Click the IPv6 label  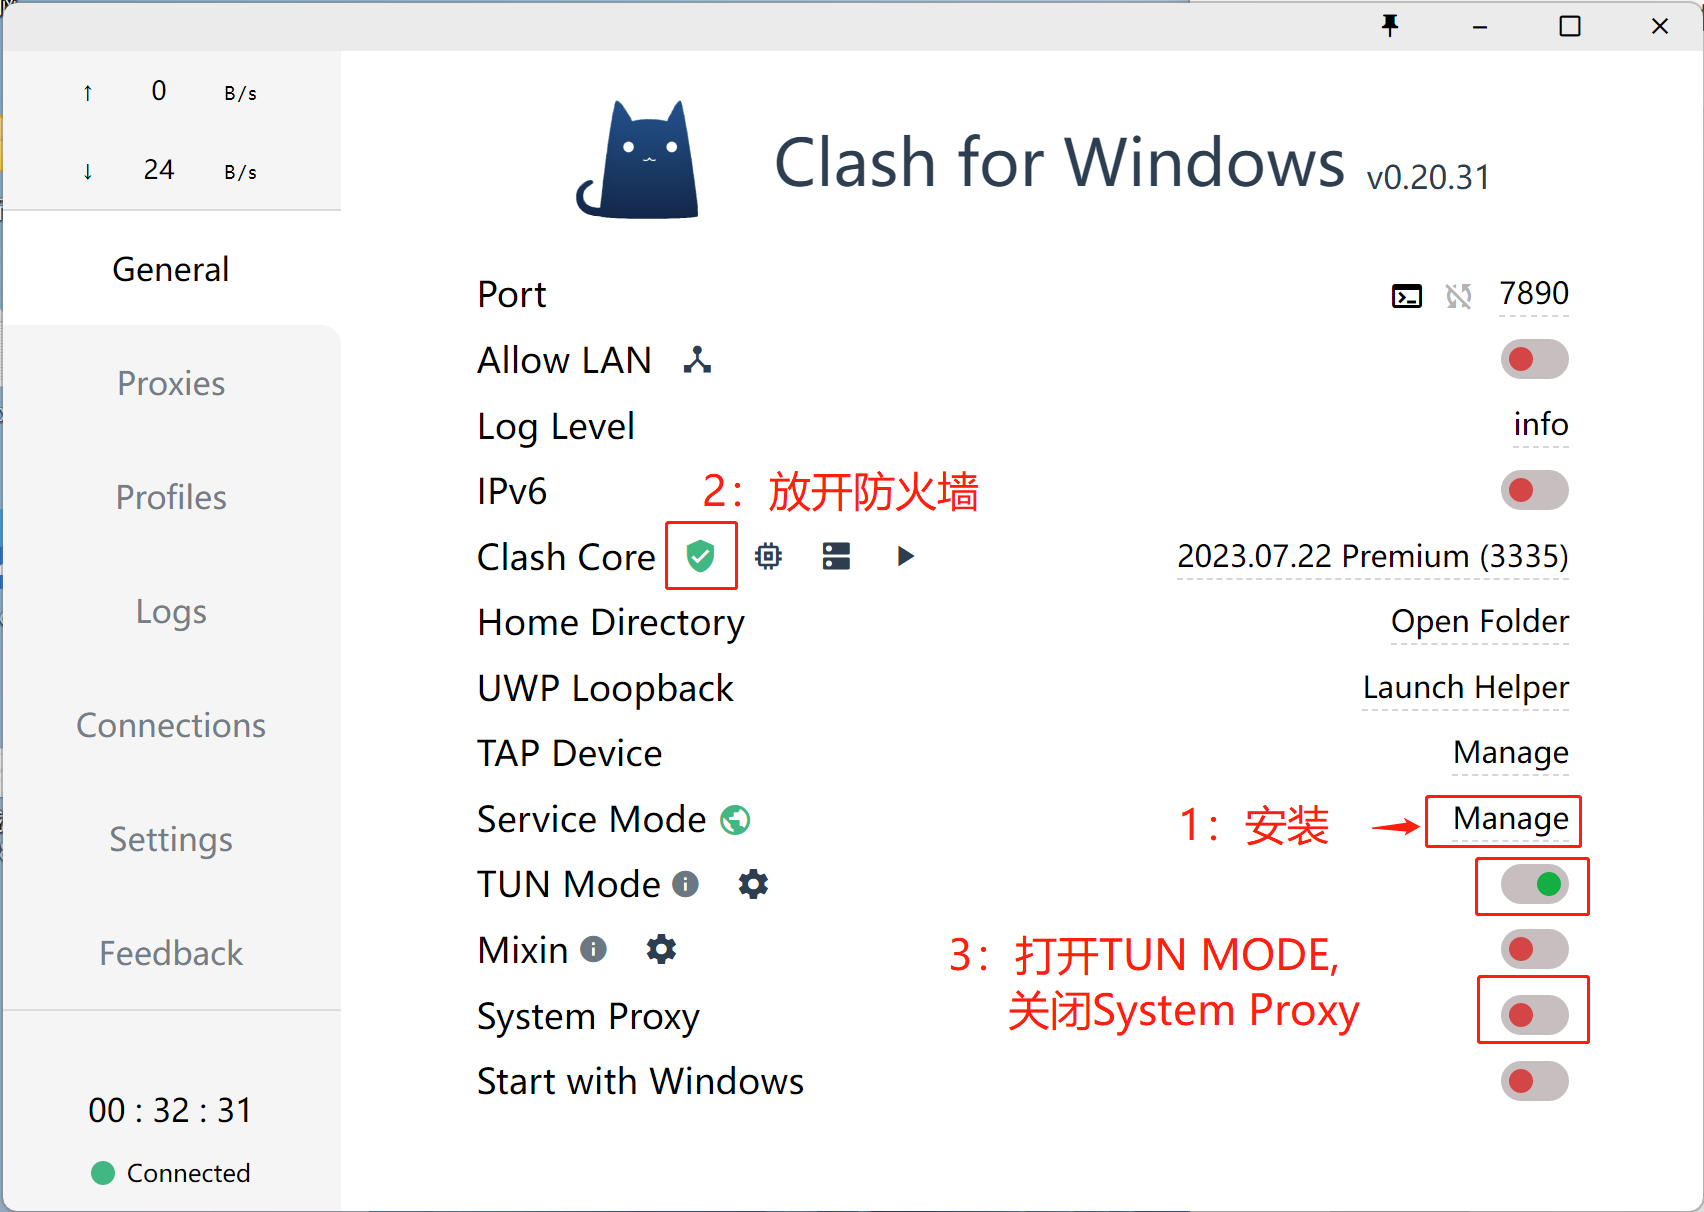tap(512, 491)
